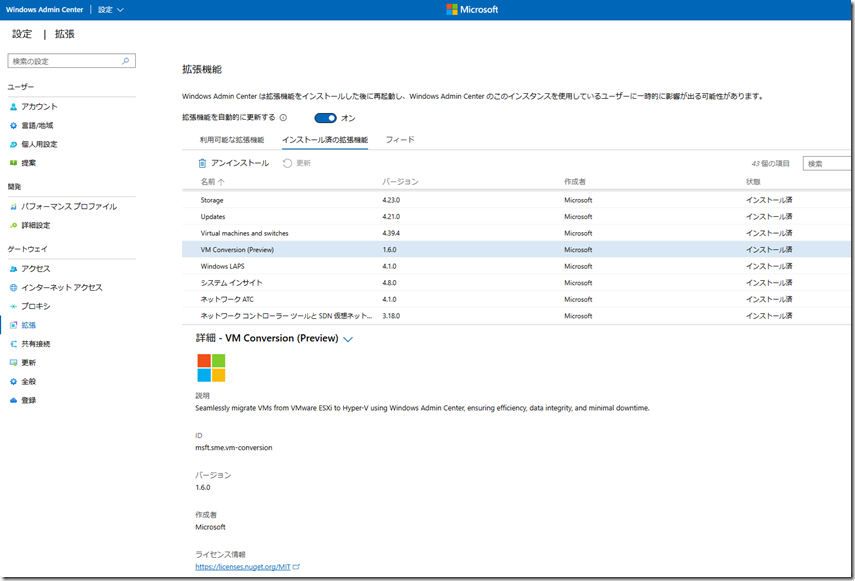Click the インターネット アクセス globe icon
This screenshot has height=581, width=855.
pos(14,288)
